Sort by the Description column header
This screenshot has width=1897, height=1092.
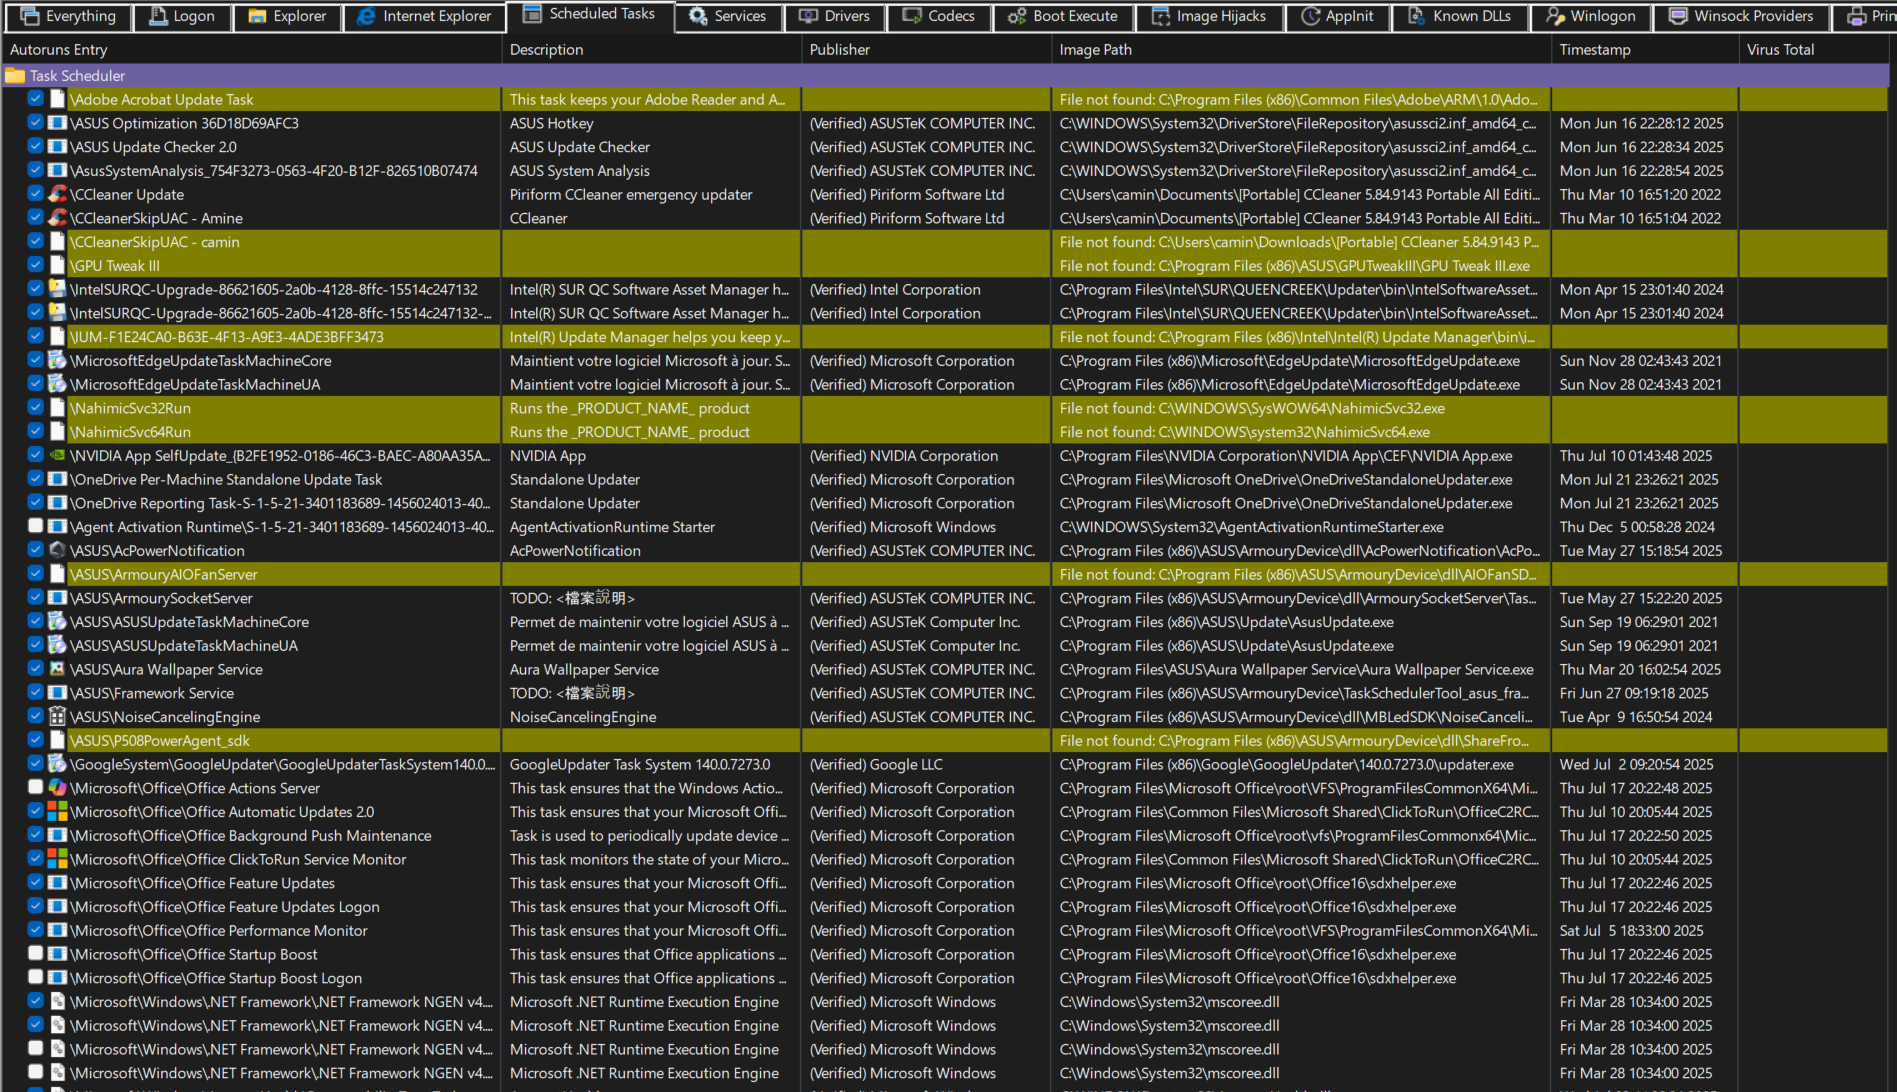(x=651, y=49)
